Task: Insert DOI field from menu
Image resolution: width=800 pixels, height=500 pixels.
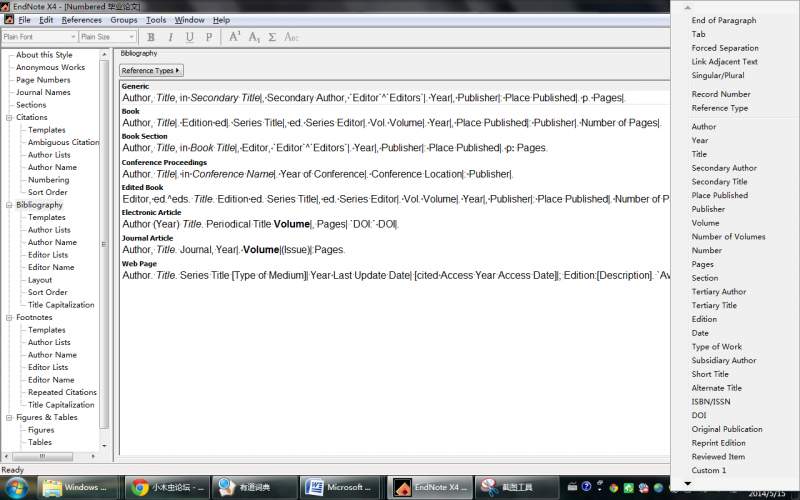Action: tap(699, 415)
